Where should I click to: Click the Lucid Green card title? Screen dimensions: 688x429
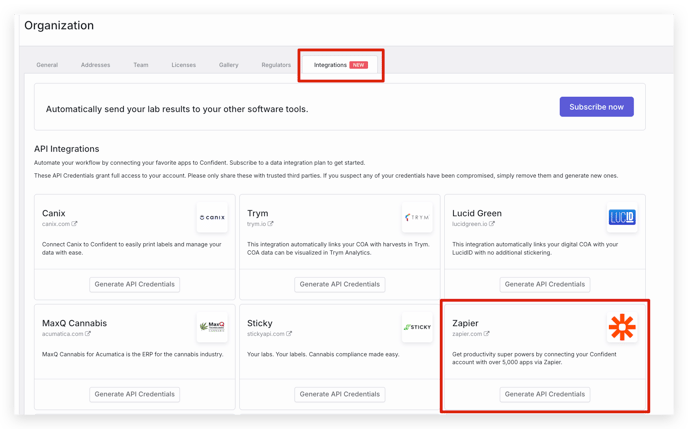[x=477, y=213]
